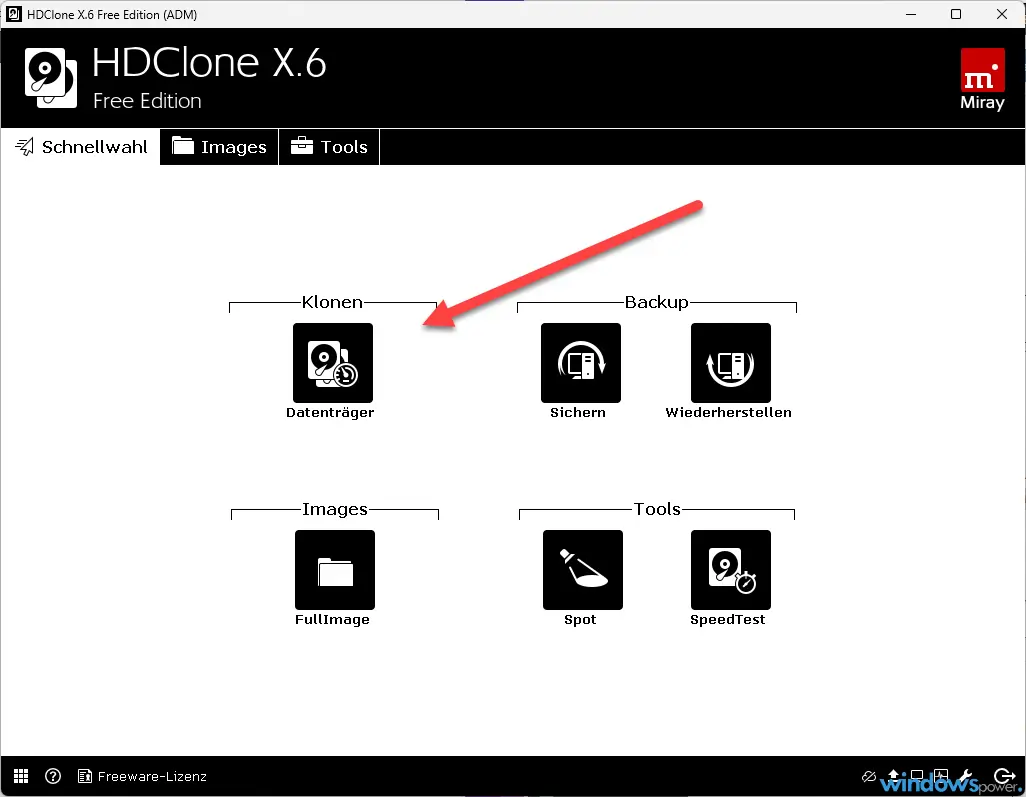Click the exit/logout icon
The image size is (1026, 797).
[x=1004, y=776]
